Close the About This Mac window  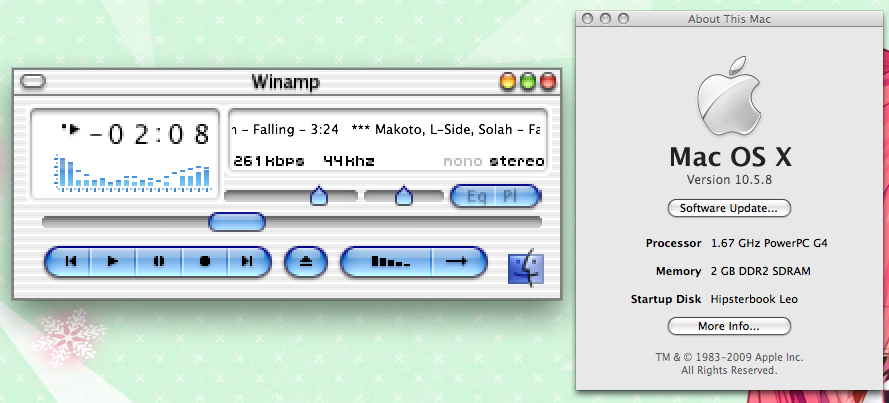(x=587, y=19)
